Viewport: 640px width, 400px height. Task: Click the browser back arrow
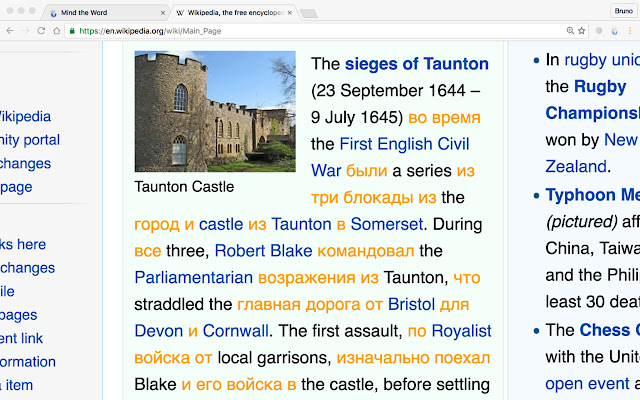pos(10,31)
